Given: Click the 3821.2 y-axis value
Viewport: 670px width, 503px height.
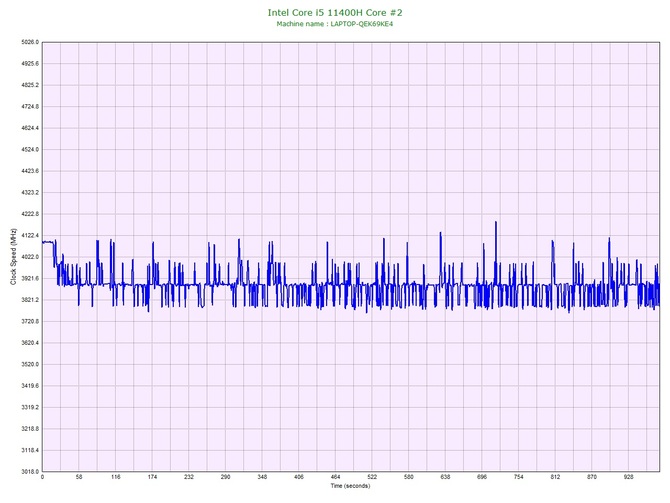Looking at the screenshot, I should click(x=30, y=300).
